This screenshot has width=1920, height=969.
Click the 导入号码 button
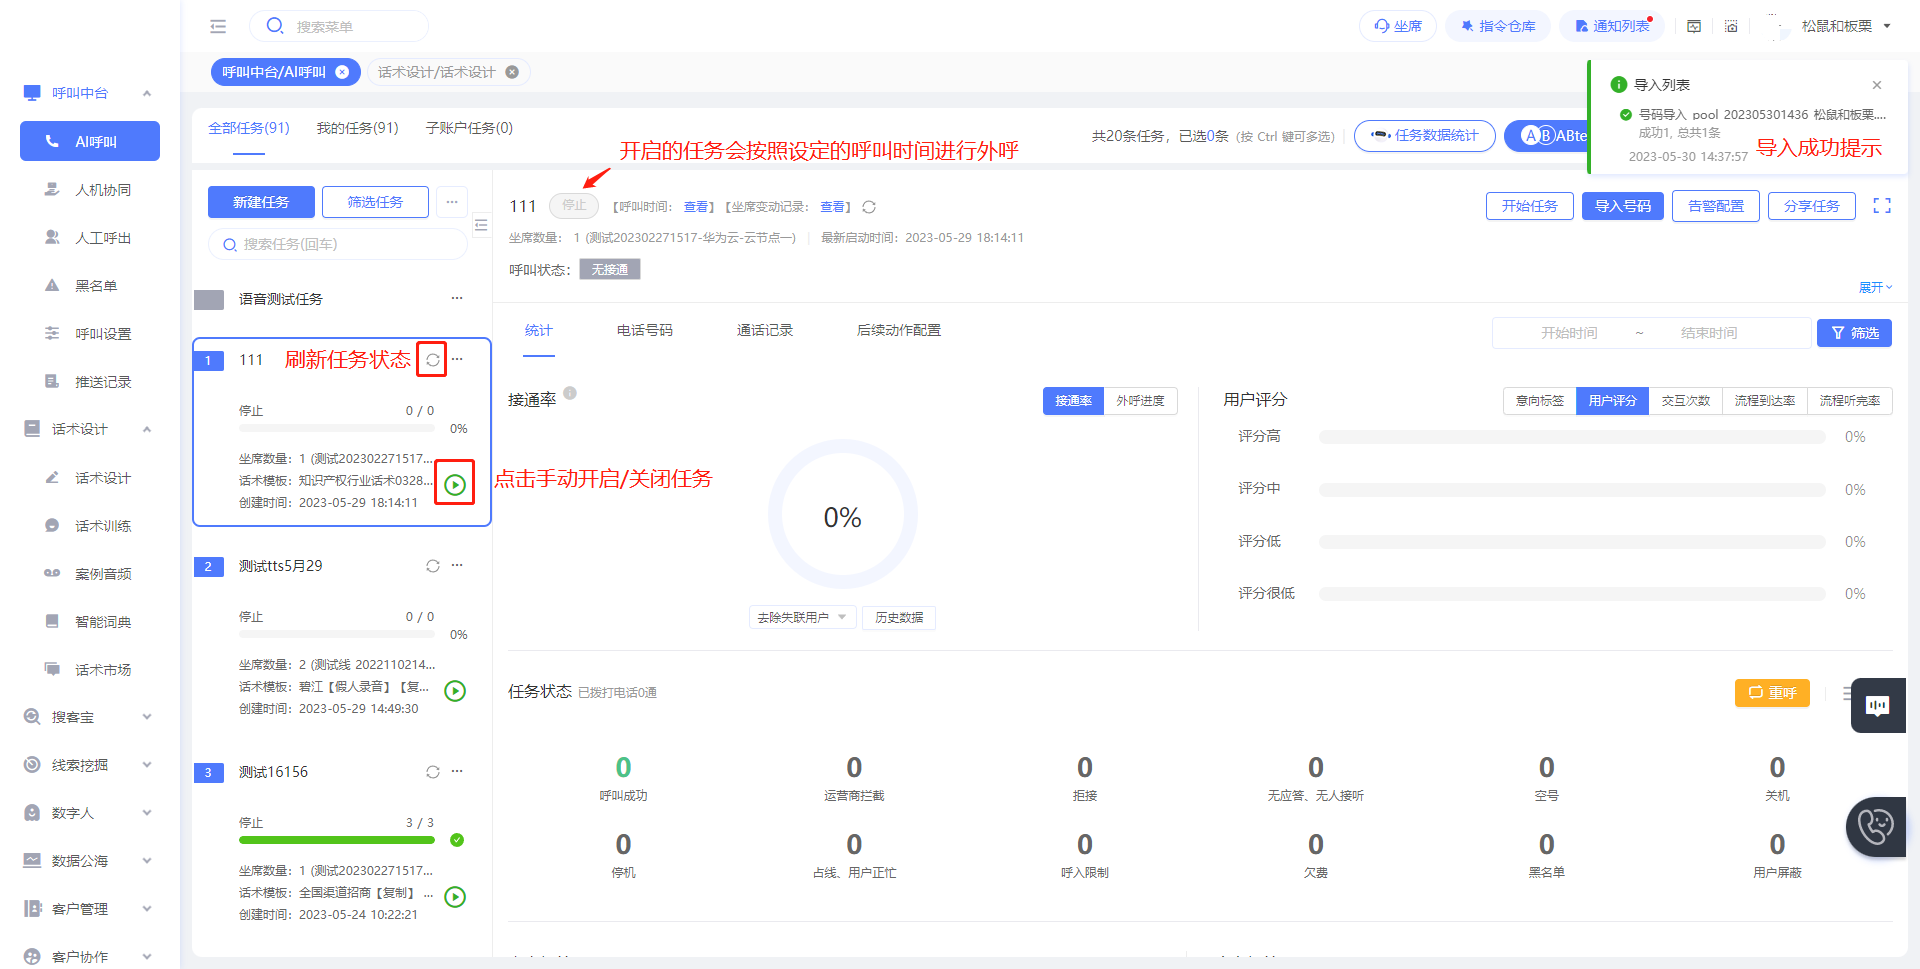pos(1623,206)
